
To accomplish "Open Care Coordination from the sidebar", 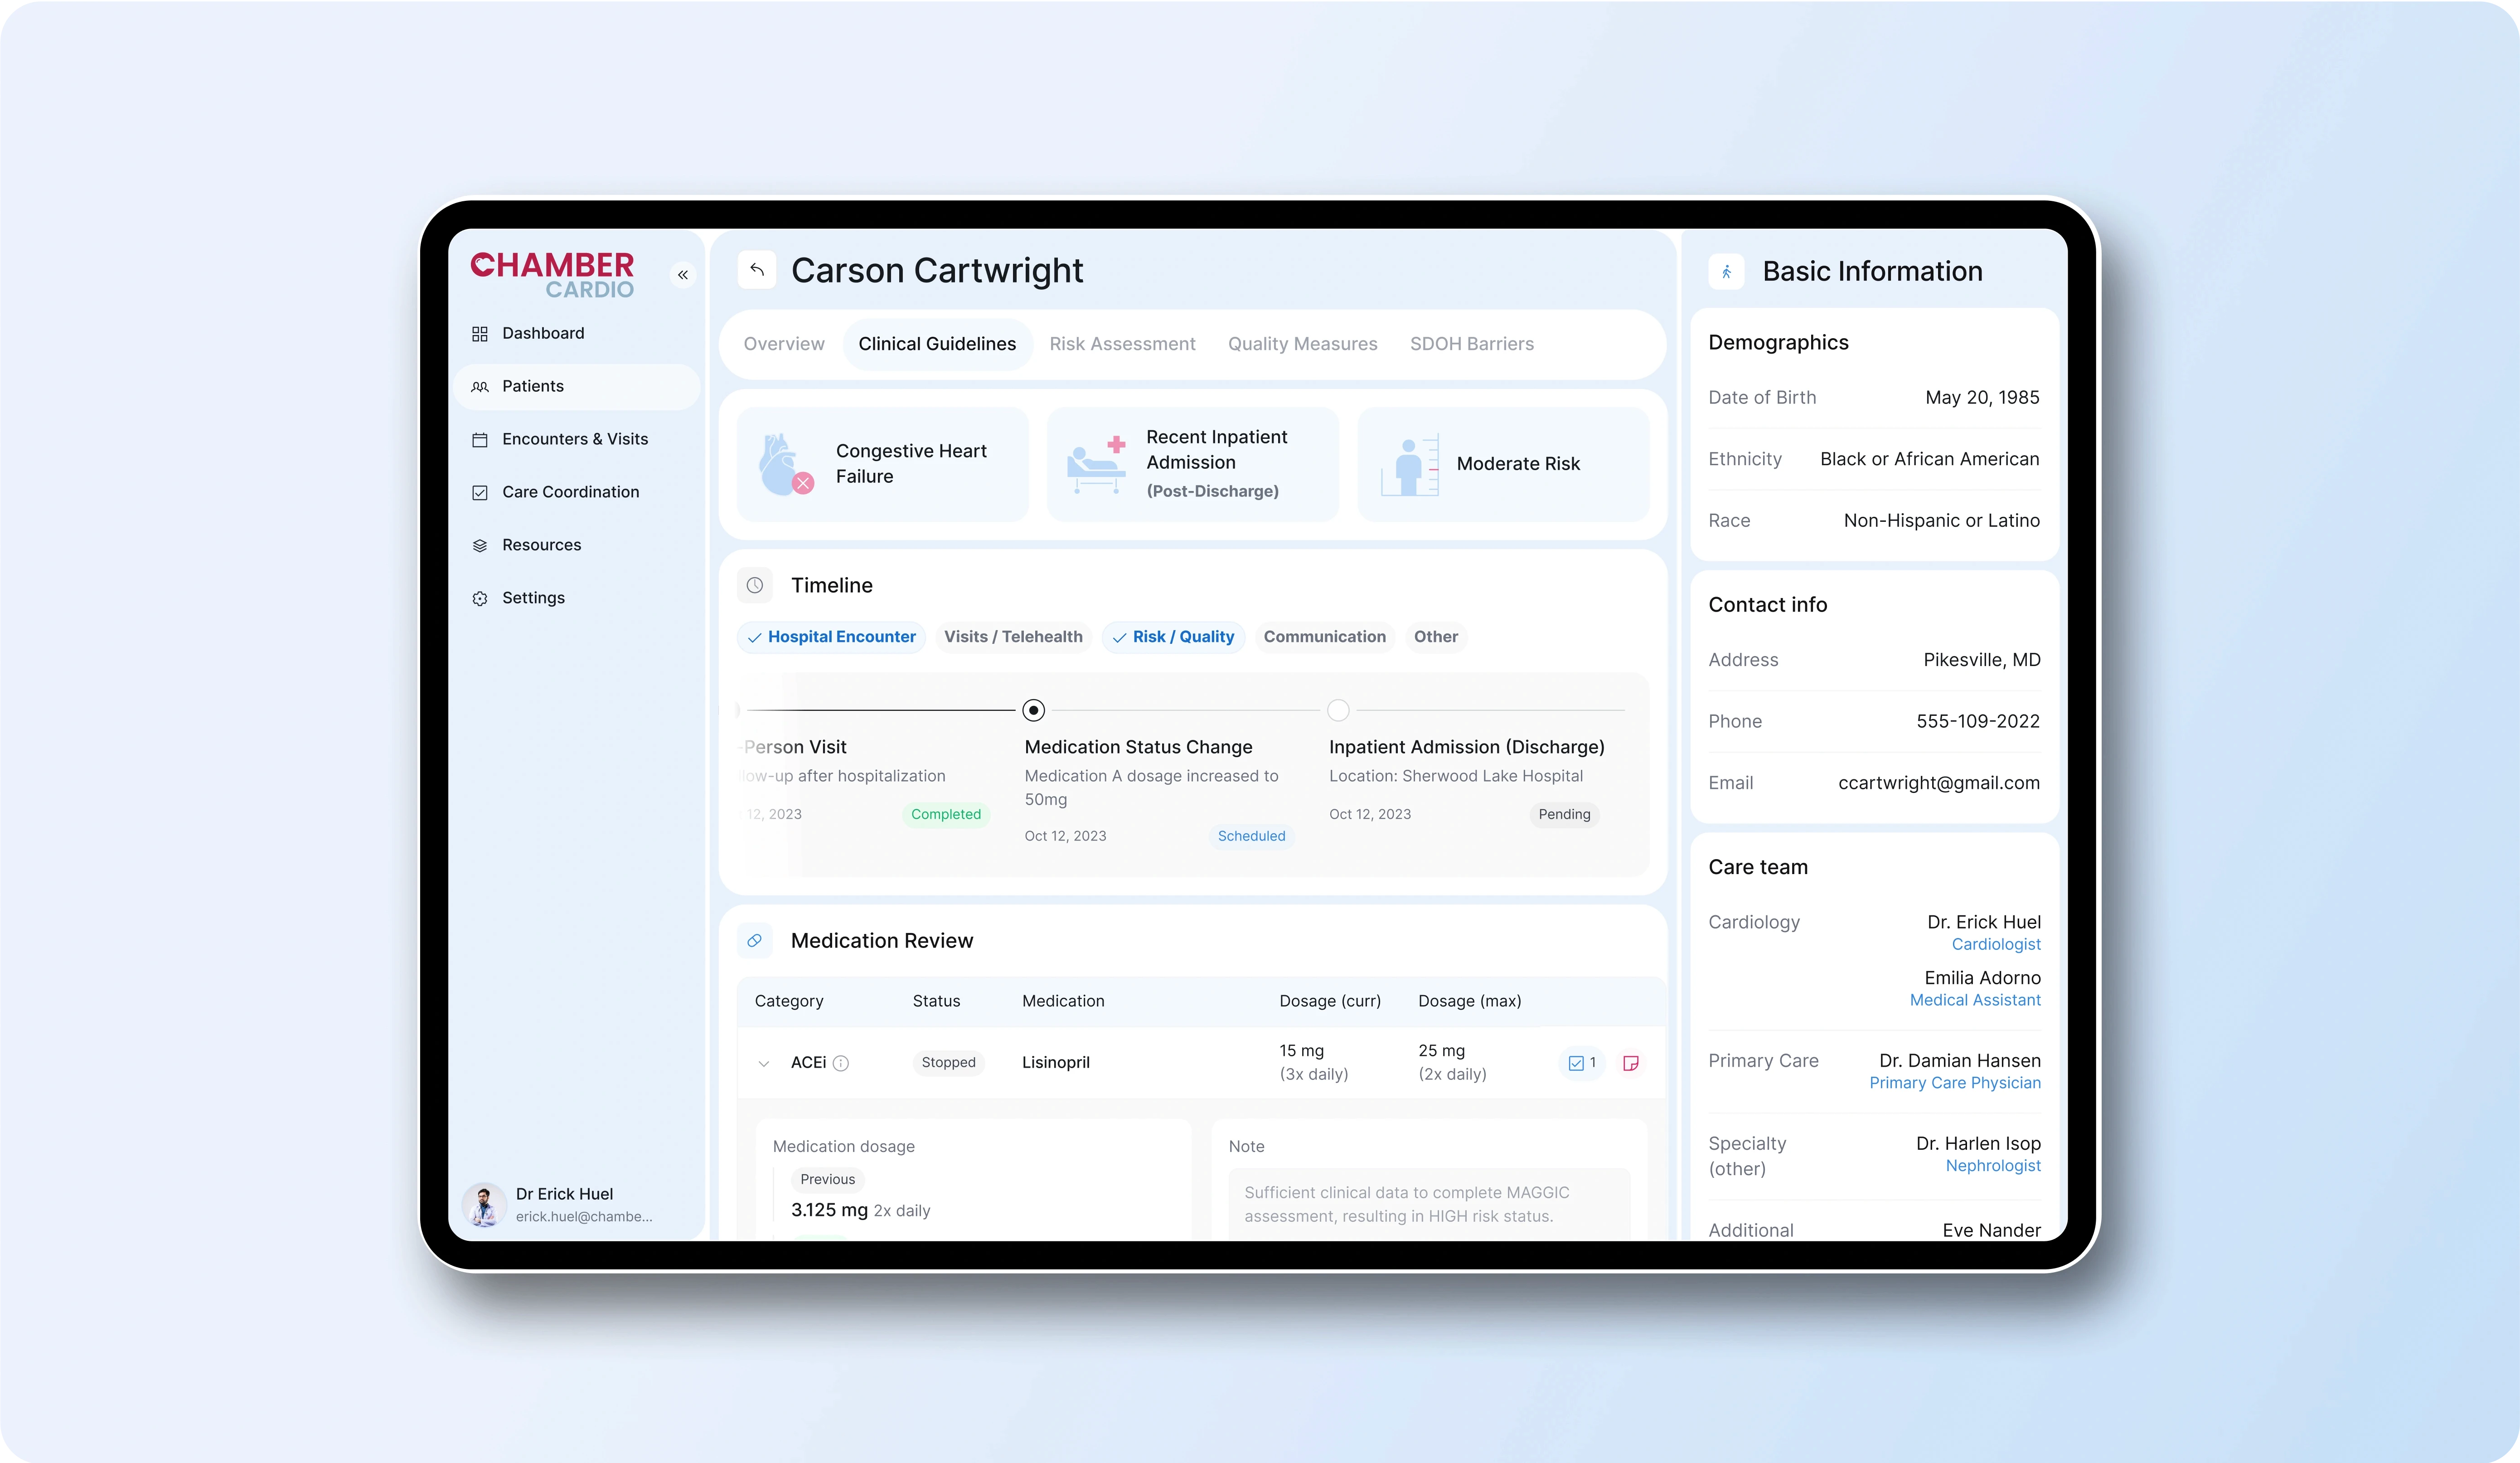I will tap(570, 491).
